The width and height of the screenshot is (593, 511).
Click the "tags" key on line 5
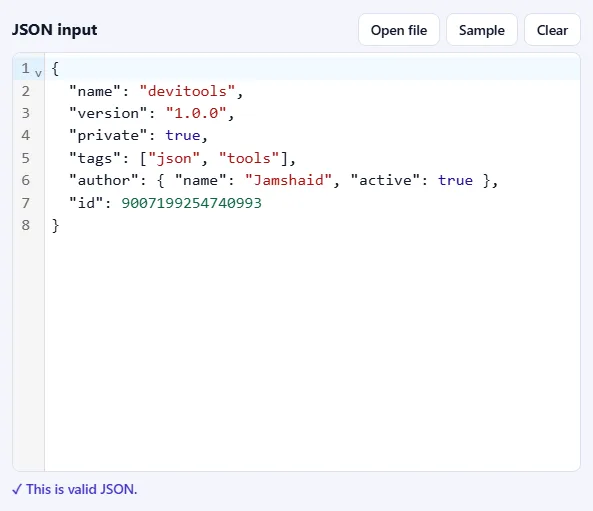95,158
